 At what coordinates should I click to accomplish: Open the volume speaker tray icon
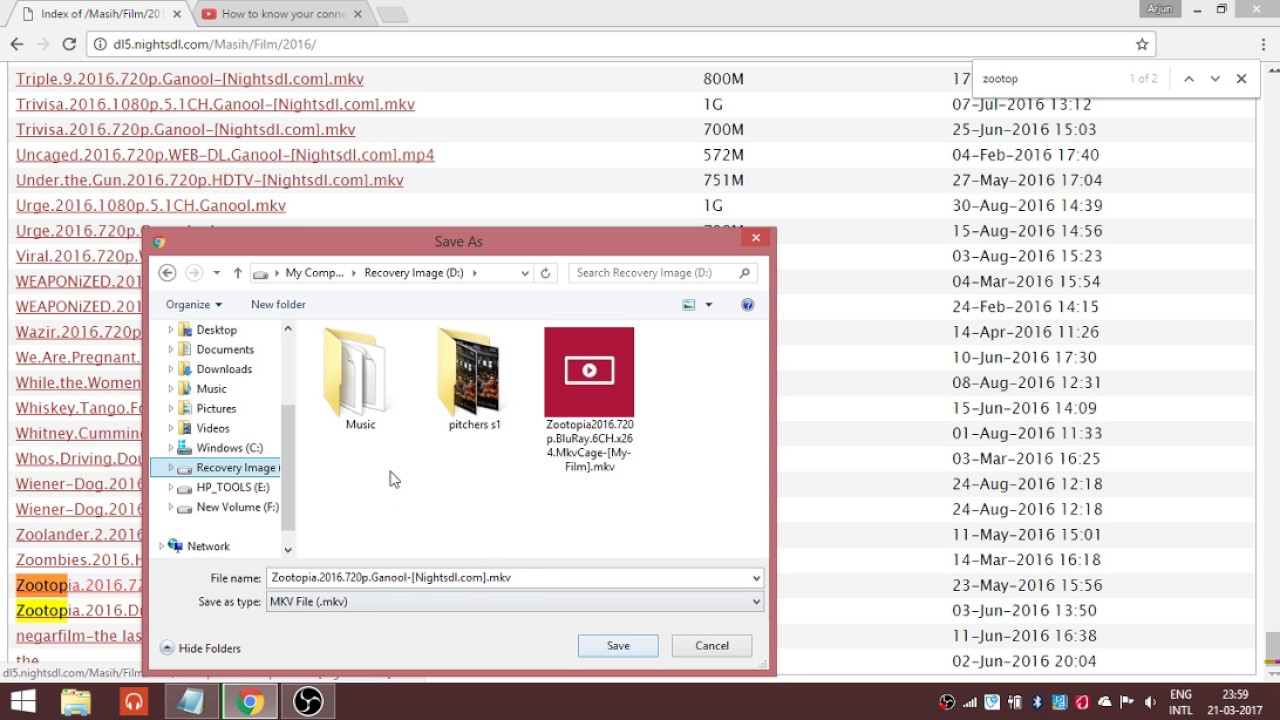coord(1150,702)
